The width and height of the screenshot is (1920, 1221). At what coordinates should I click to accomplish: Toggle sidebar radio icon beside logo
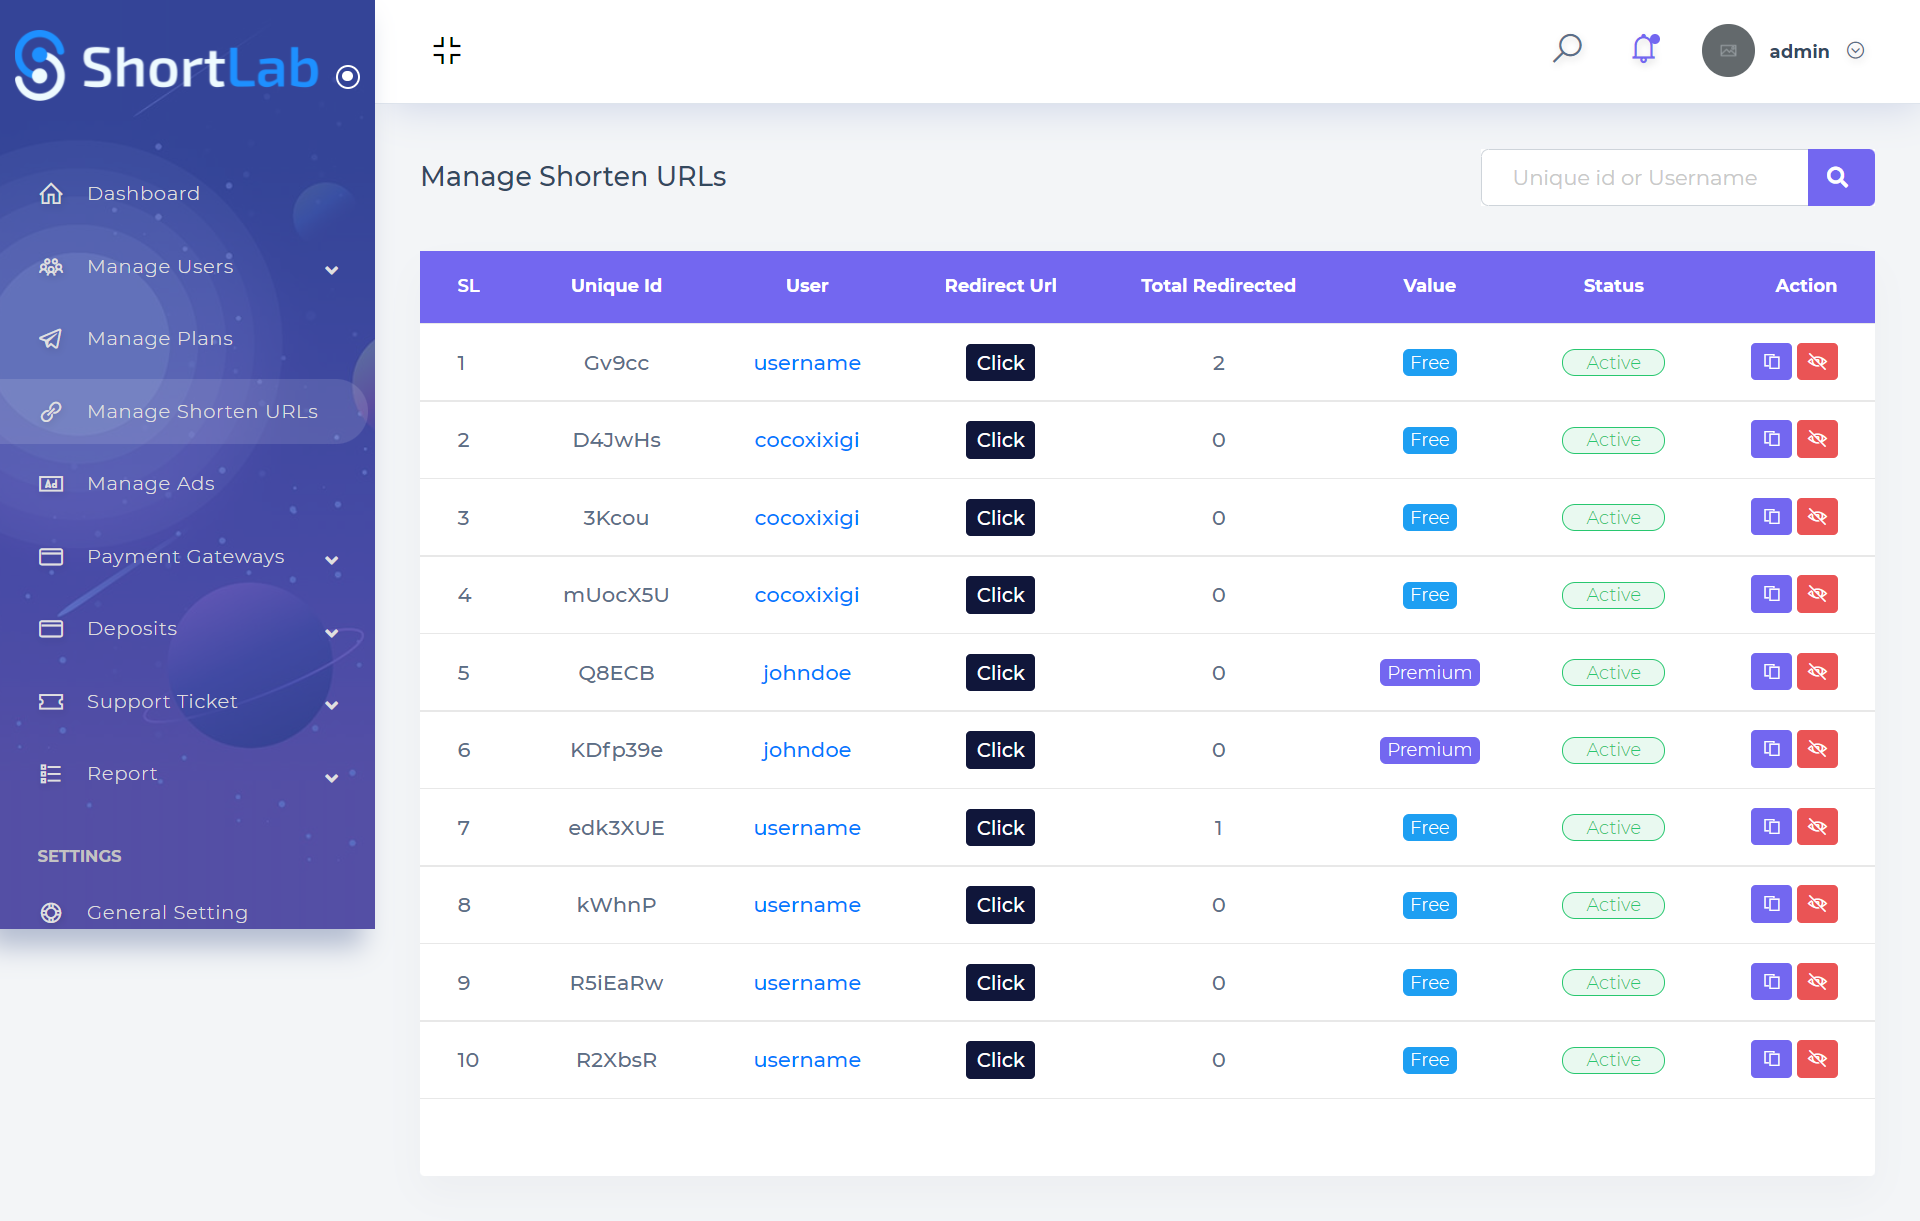(x=348, y=77)
